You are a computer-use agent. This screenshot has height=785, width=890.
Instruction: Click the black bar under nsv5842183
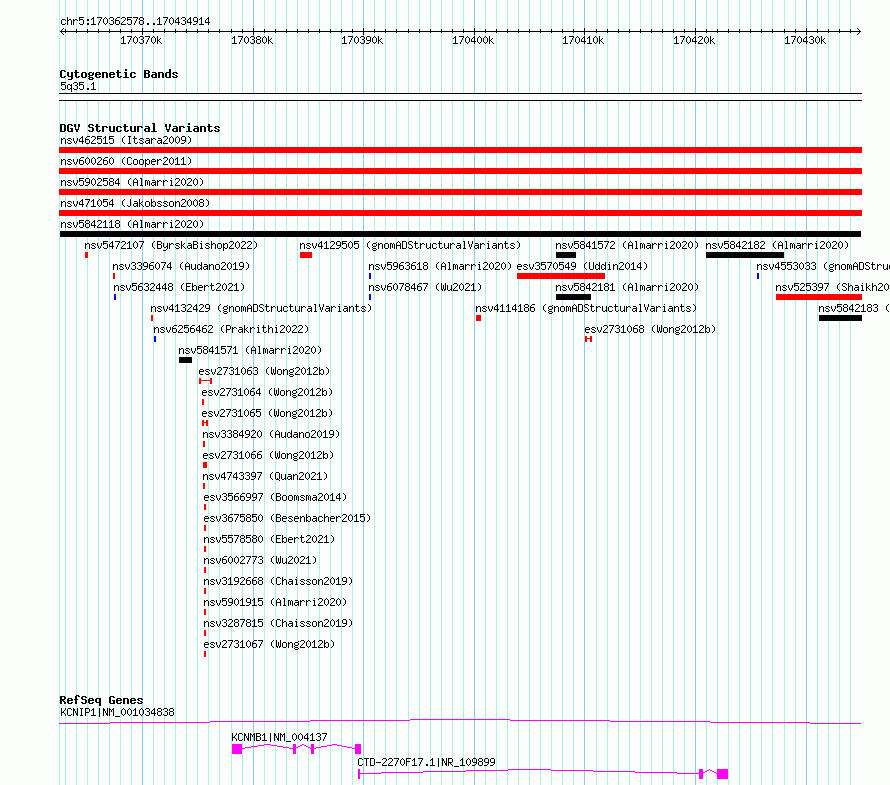point(840,318)
